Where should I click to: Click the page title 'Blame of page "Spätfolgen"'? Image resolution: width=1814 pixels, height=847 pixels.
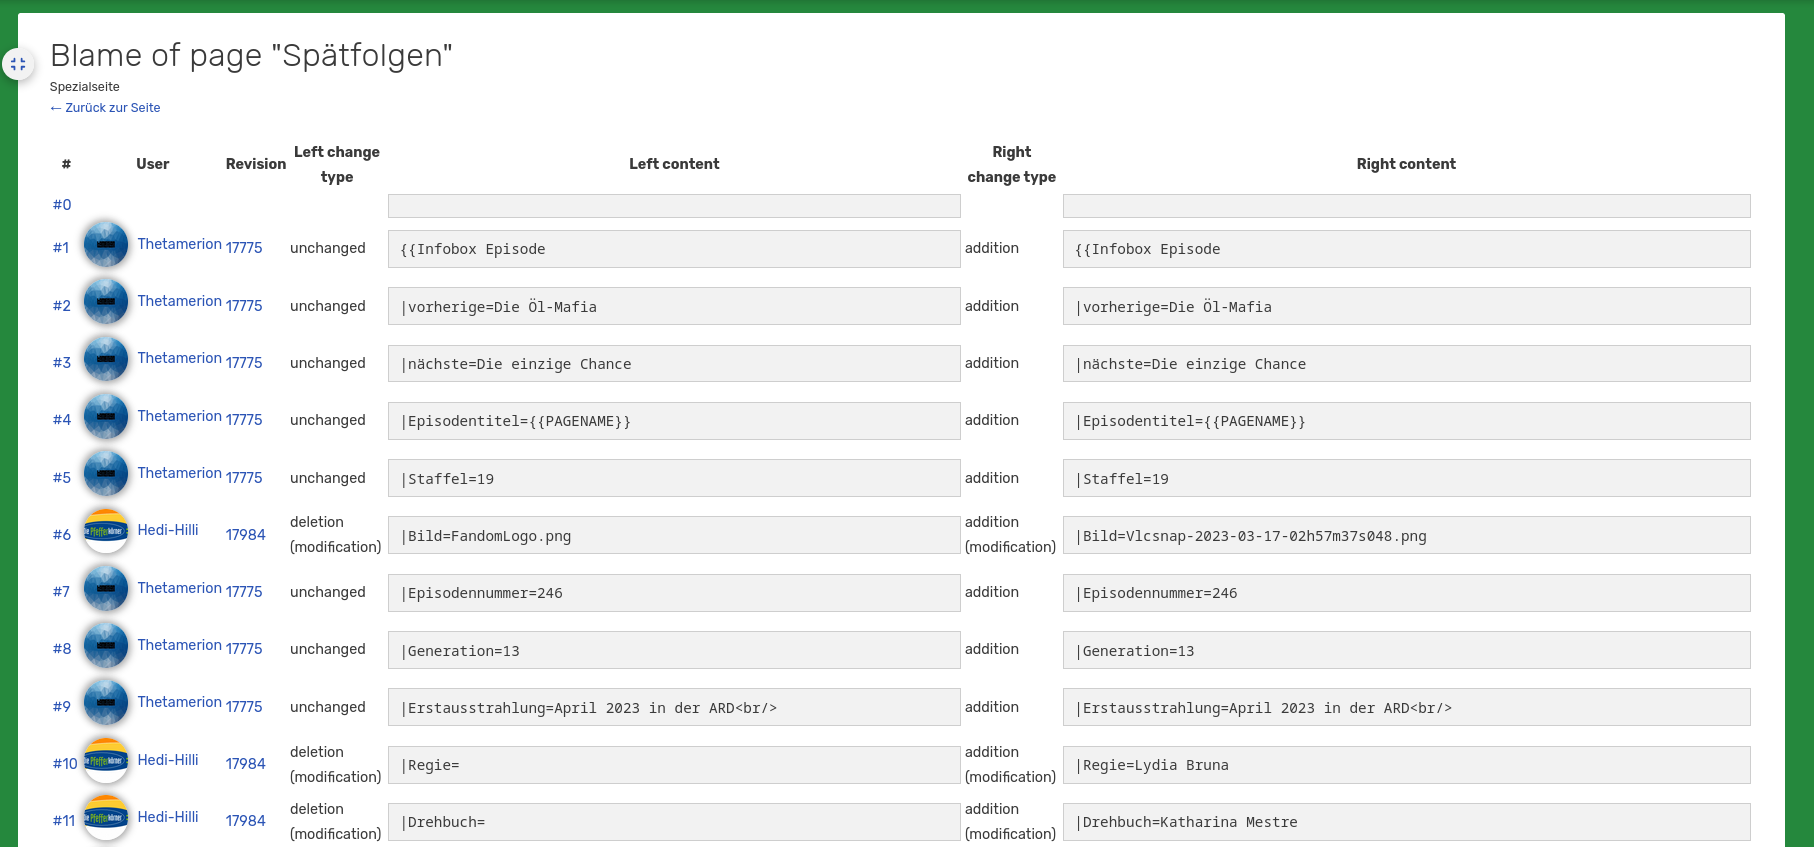coord(251,55)
